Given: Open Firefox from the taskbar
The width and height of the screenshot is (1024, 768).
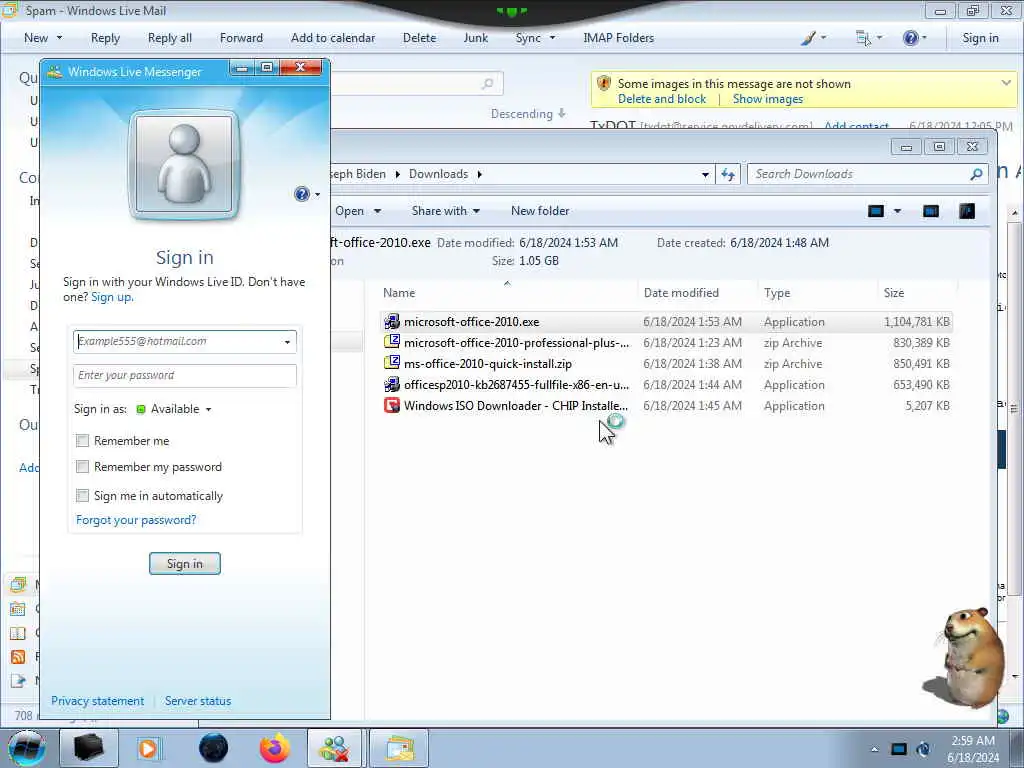Looking at the screenshot, I should (275, 748).
